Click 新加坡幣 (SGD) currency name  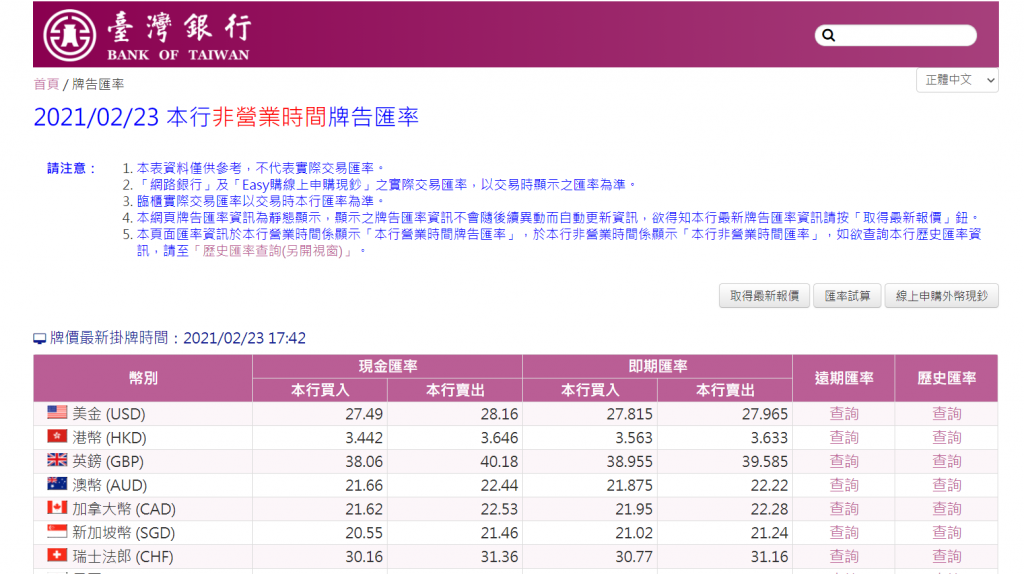click(123, 533)
